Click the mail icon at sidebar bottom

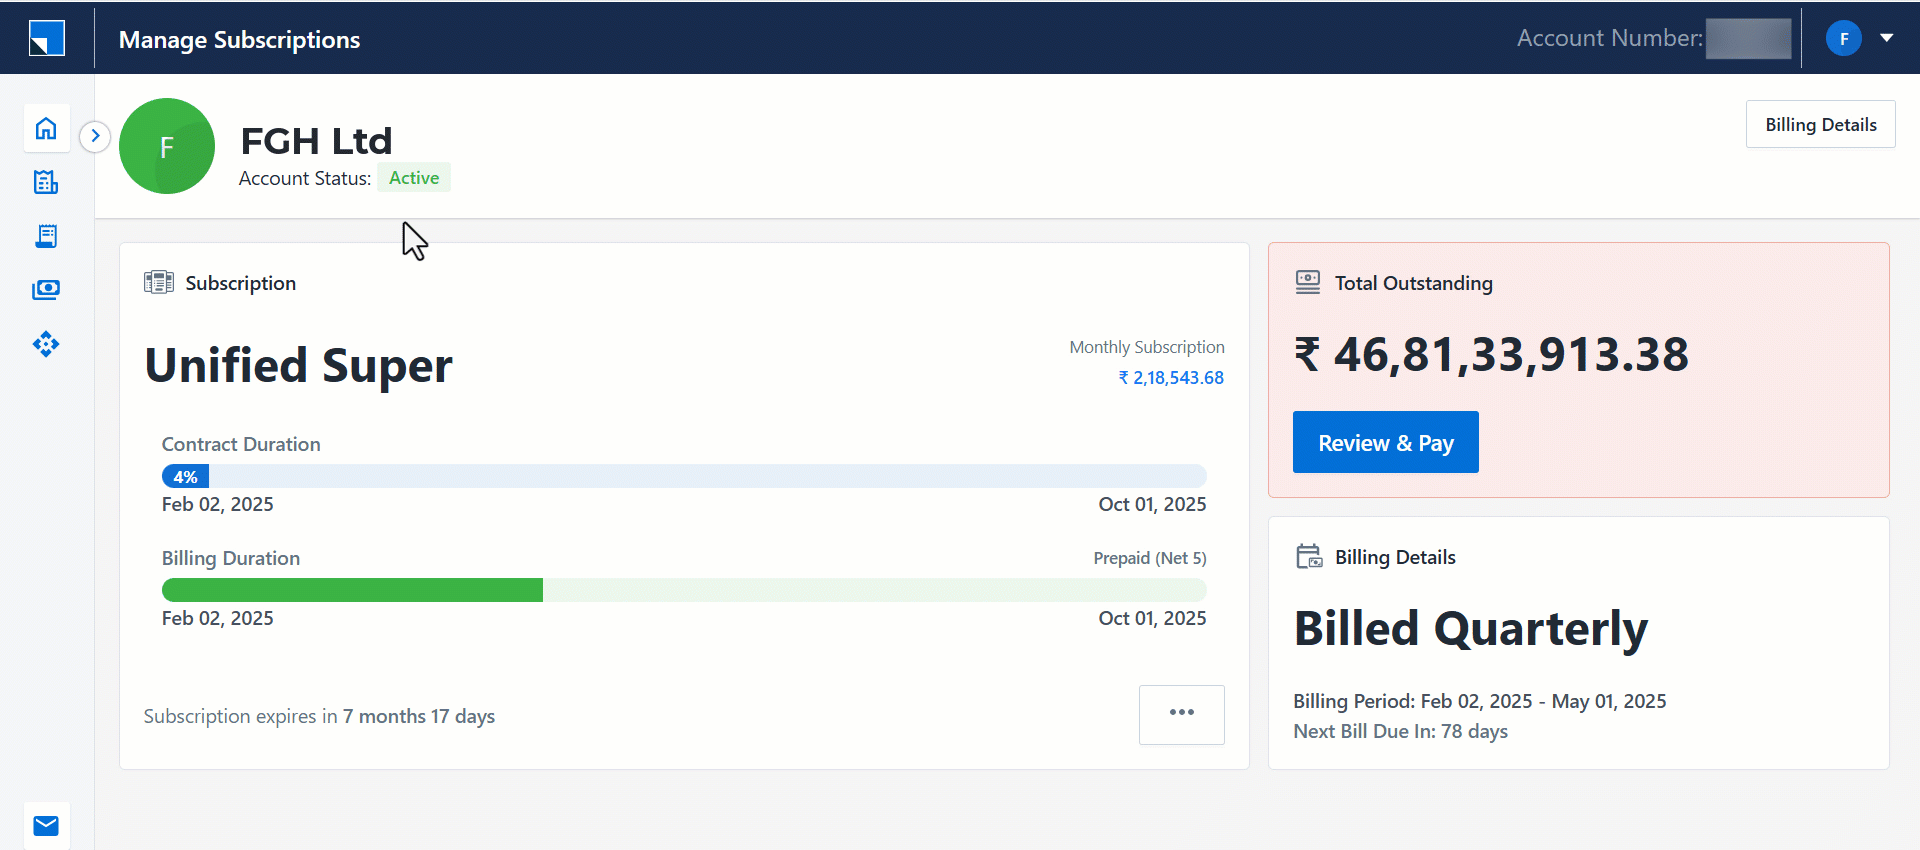[x=46, y=826]
